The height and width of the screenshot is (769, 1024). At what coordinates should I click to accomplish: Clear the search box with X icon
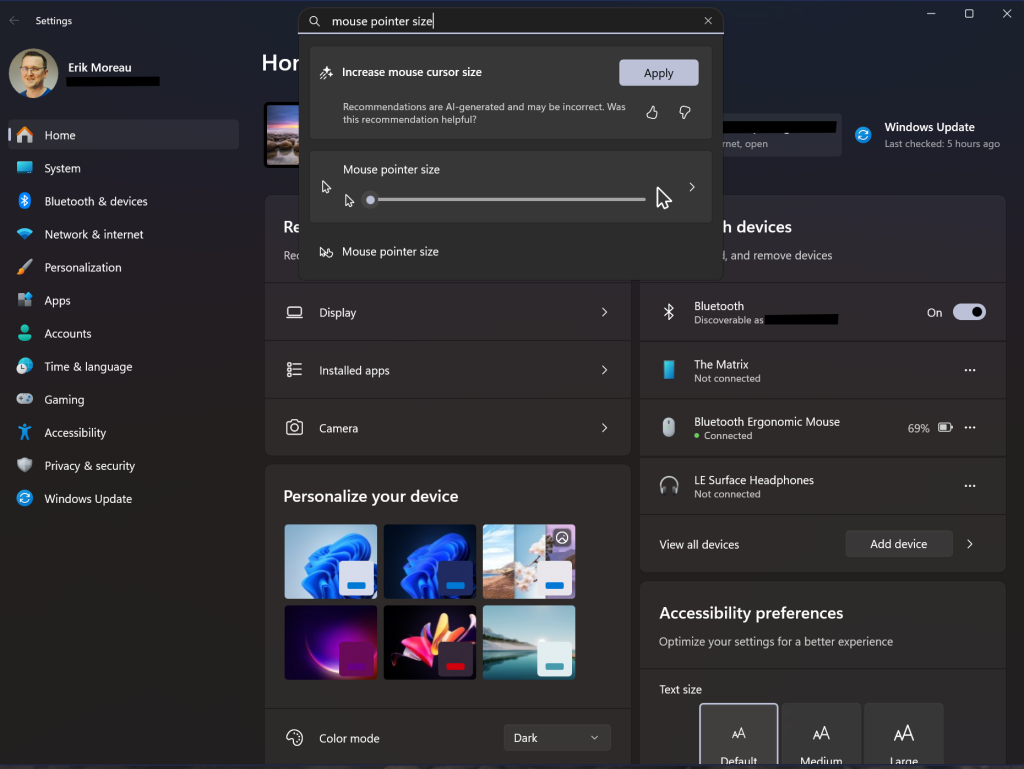pos(708,21)
